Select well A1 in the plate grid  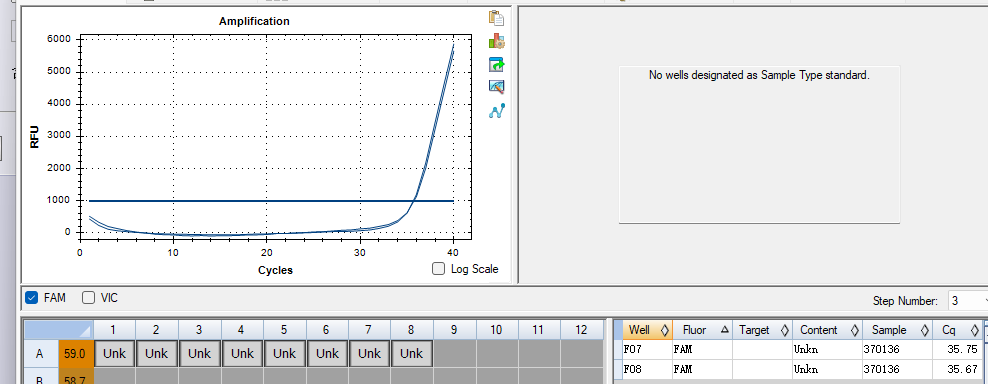click(114, 354)
